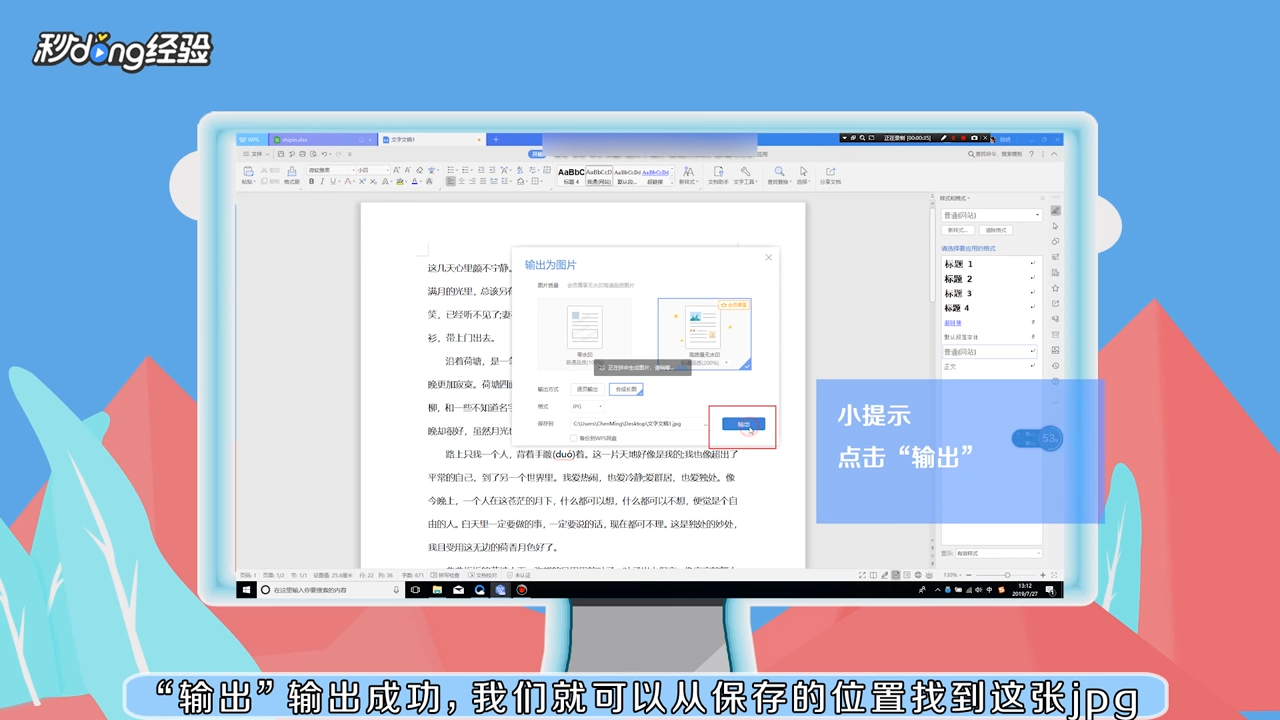Click the Windows taskbar search box
Screen dimensions: 1280x720
pos(331,590)
